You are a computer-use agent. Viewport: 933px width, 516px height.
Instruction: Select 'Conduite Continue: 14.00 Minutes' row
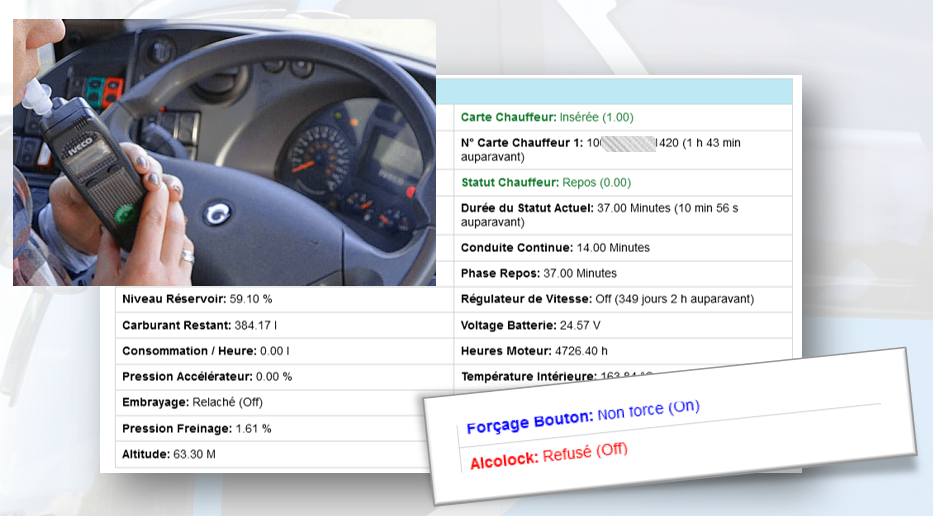point(623,248)
